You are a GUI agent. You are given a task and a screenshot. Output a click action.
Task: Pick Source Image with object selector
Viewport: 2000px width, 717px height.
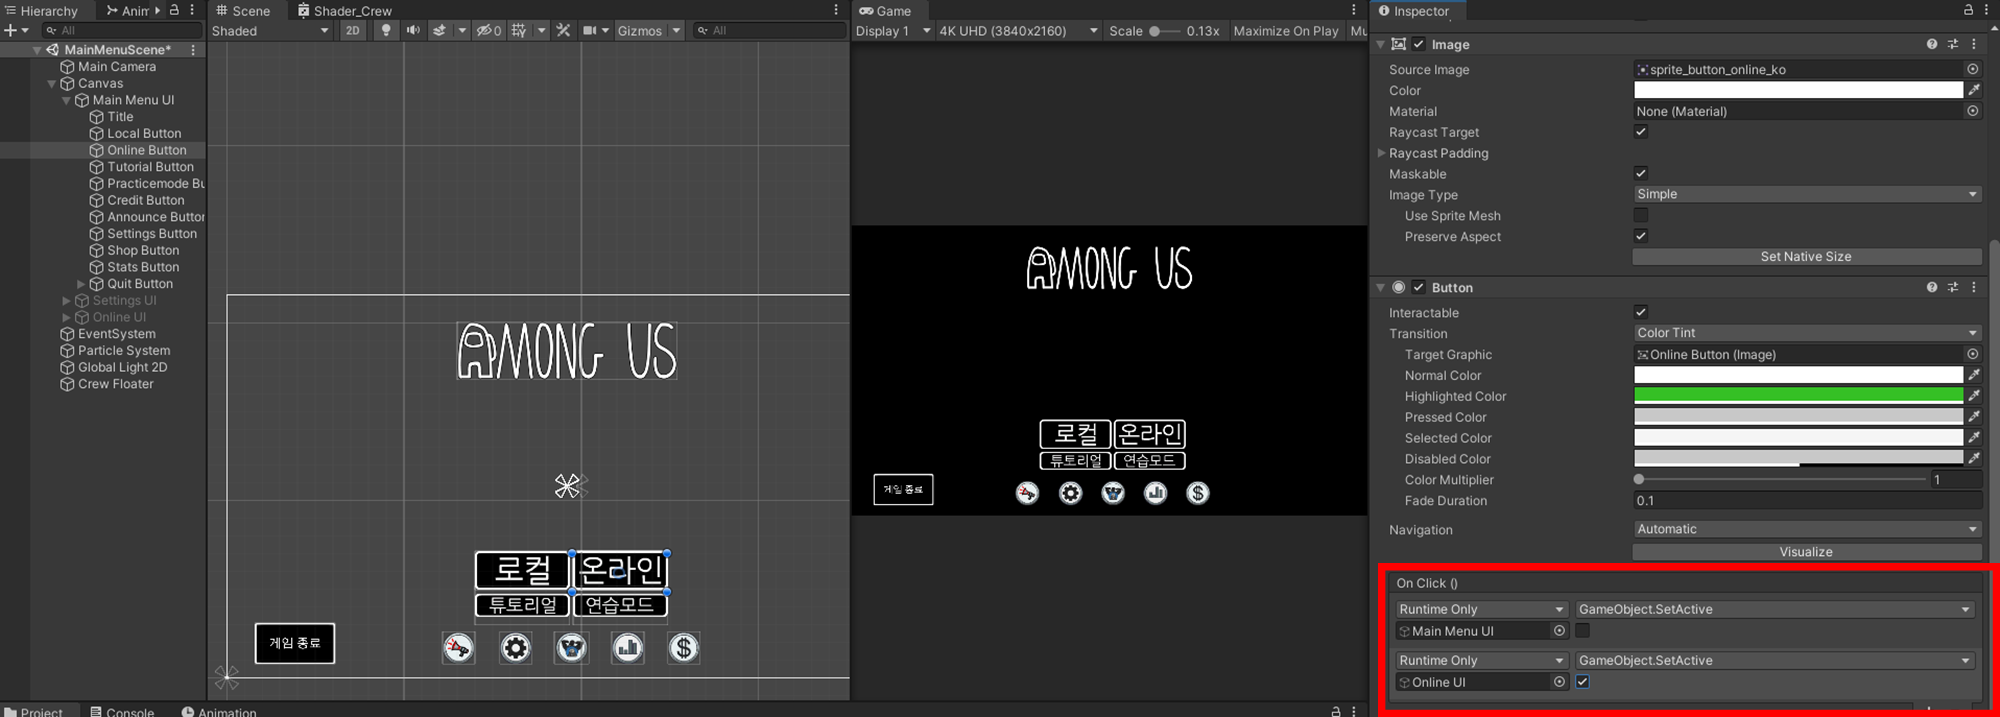click(x=1972, y=69)
